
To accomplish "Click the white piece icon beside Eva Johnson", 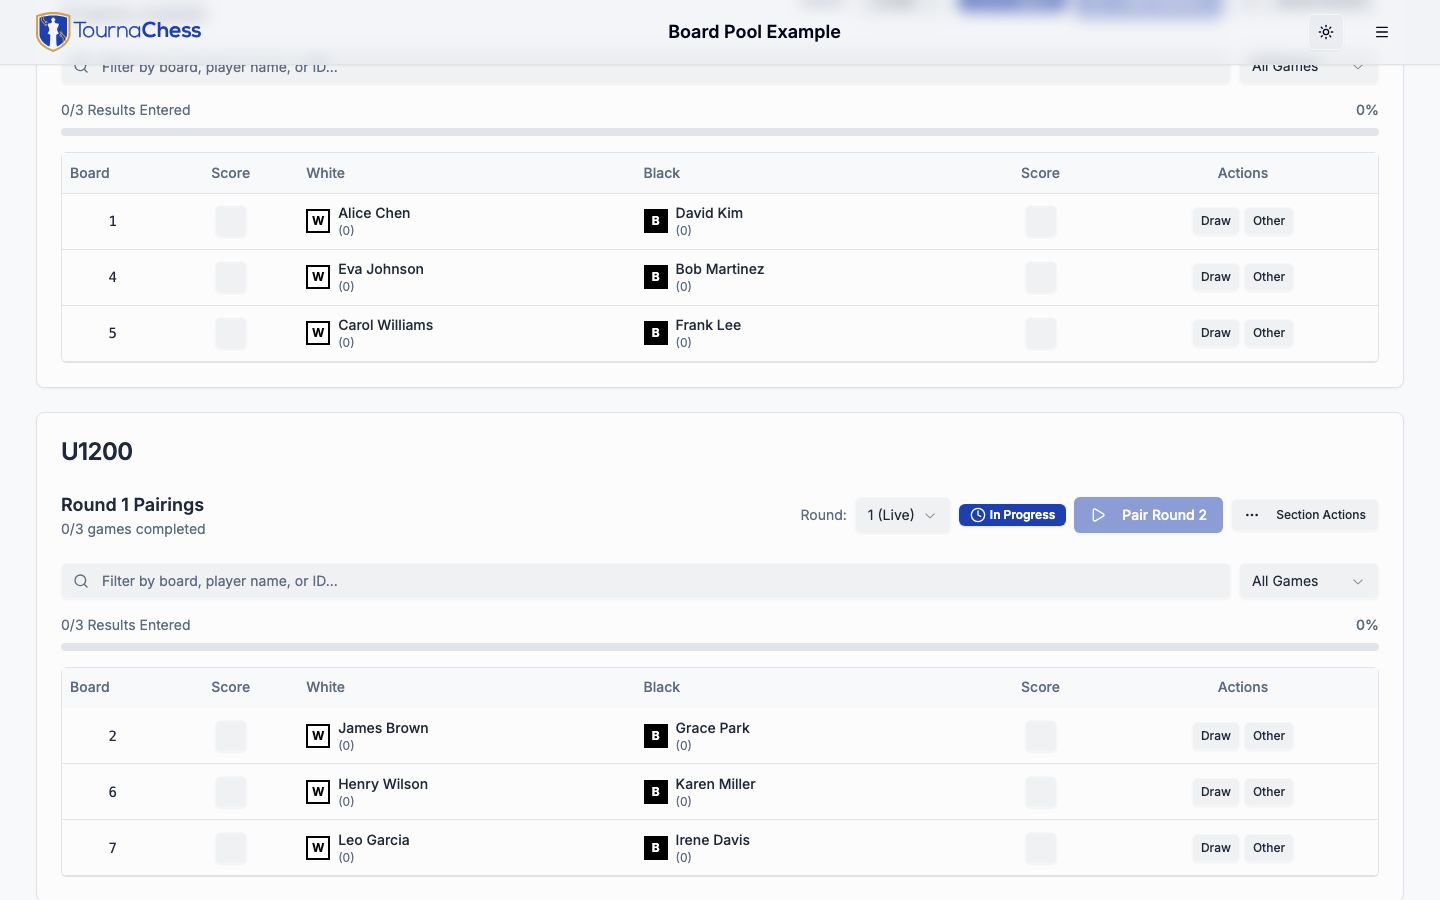I will pos(318,277).
